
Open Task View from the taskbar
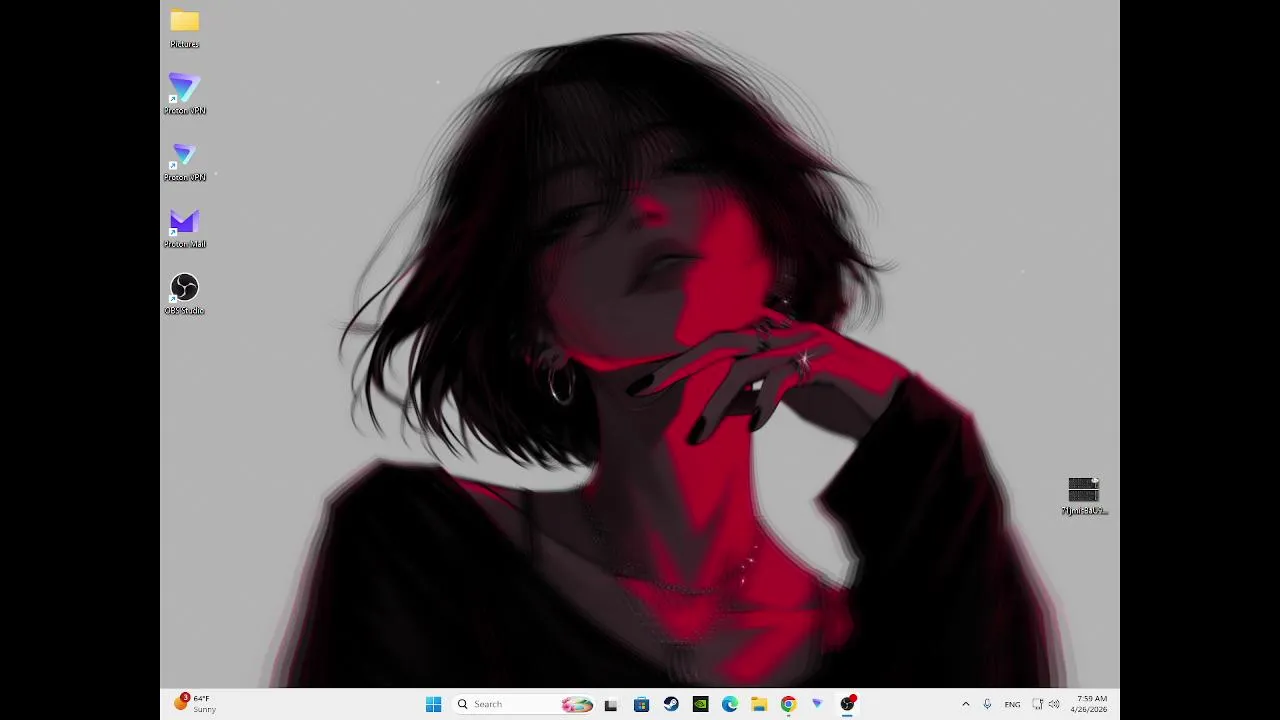[x=611, y=704]
